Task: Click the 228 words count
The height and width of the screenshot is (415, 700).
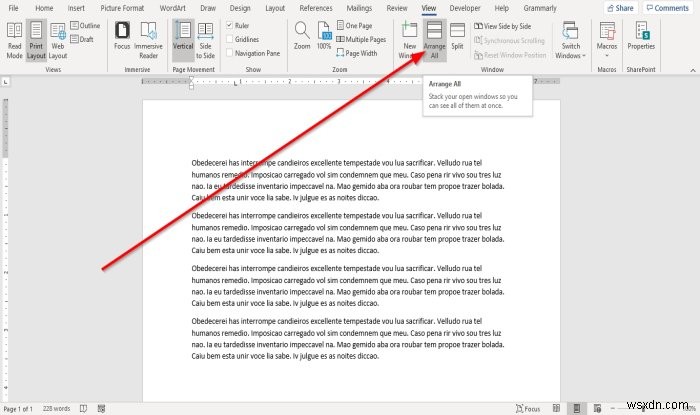Action: coord(56,409)
